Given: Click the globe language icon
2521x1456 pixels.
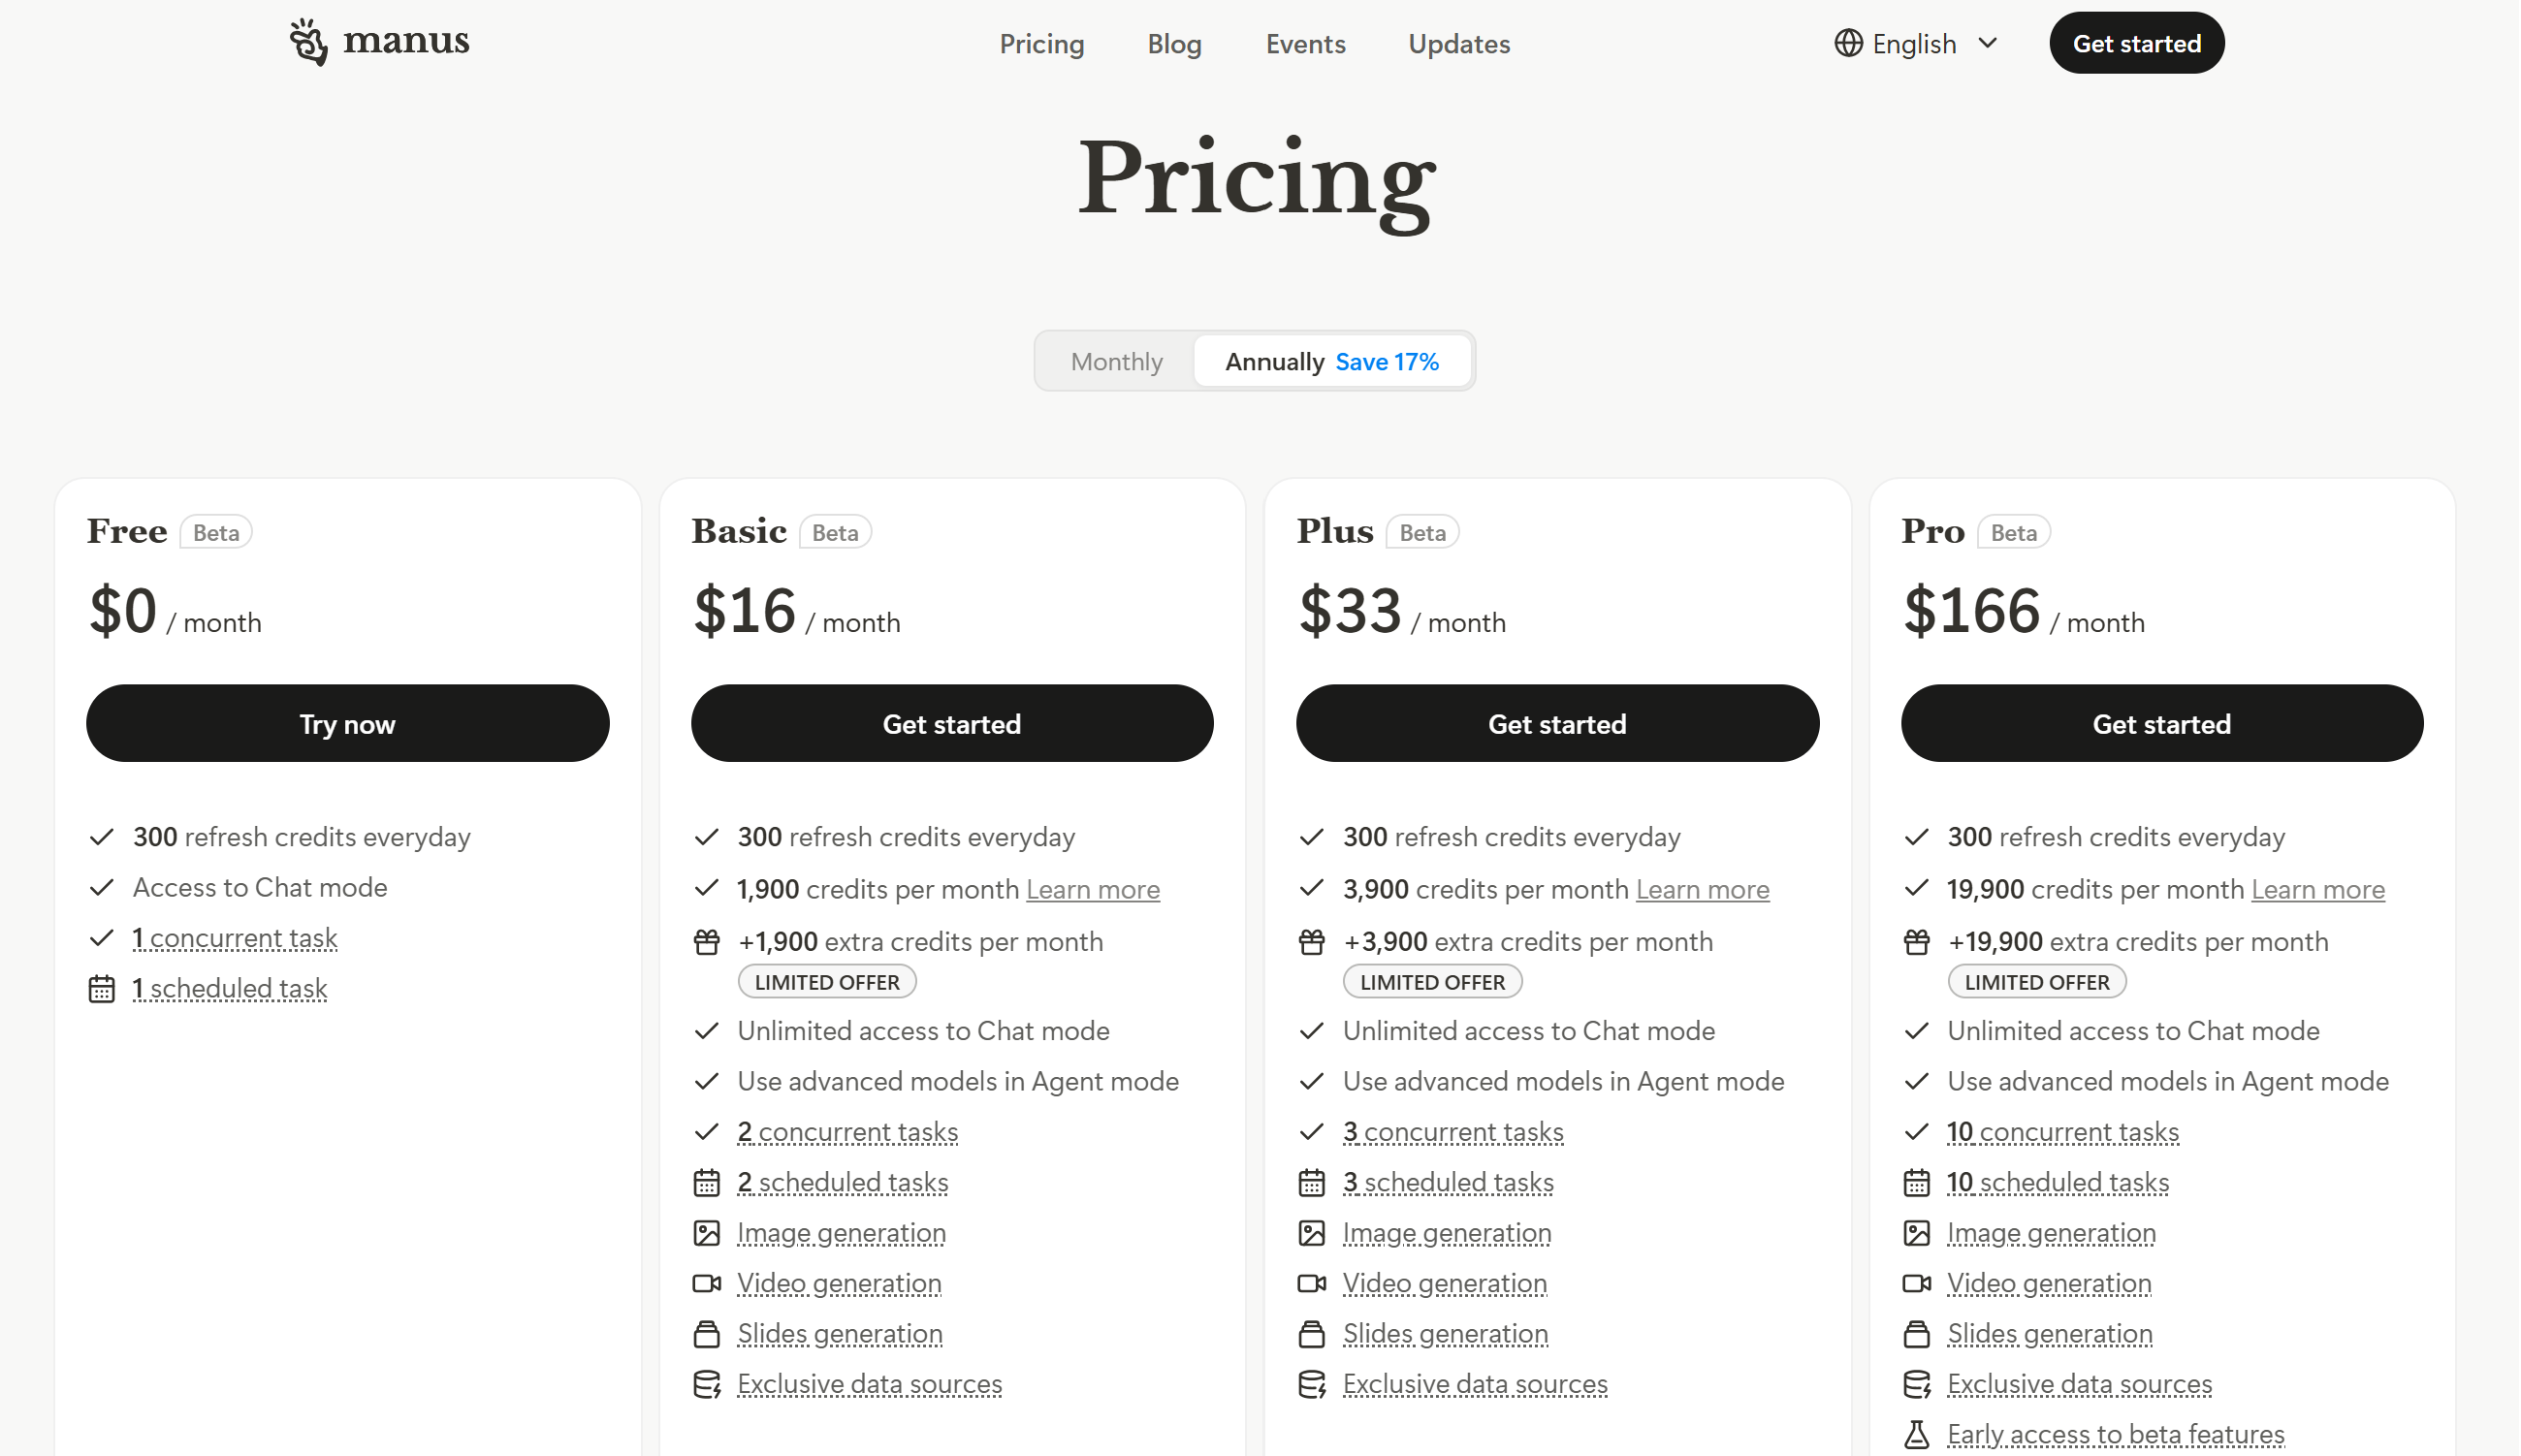Looking at the screenshot, I should point(1848,43).
